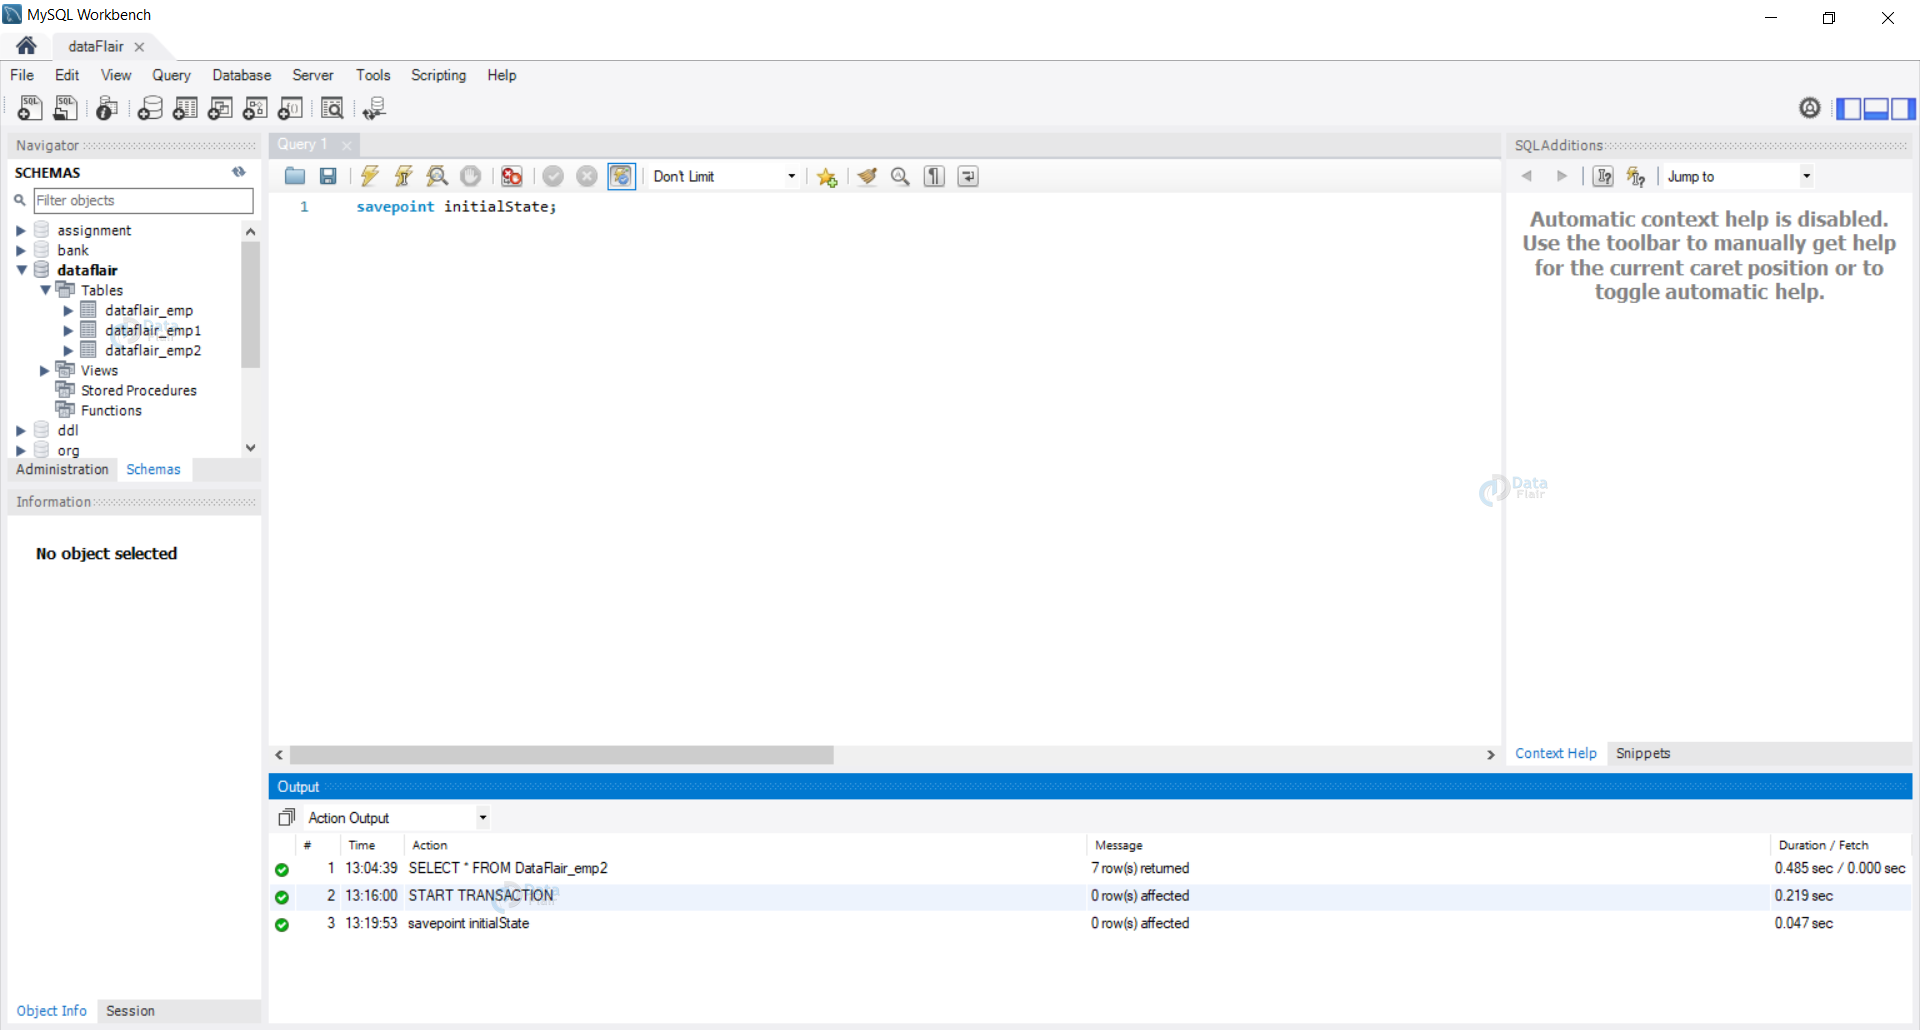Create a new table icon

point(185,108)
